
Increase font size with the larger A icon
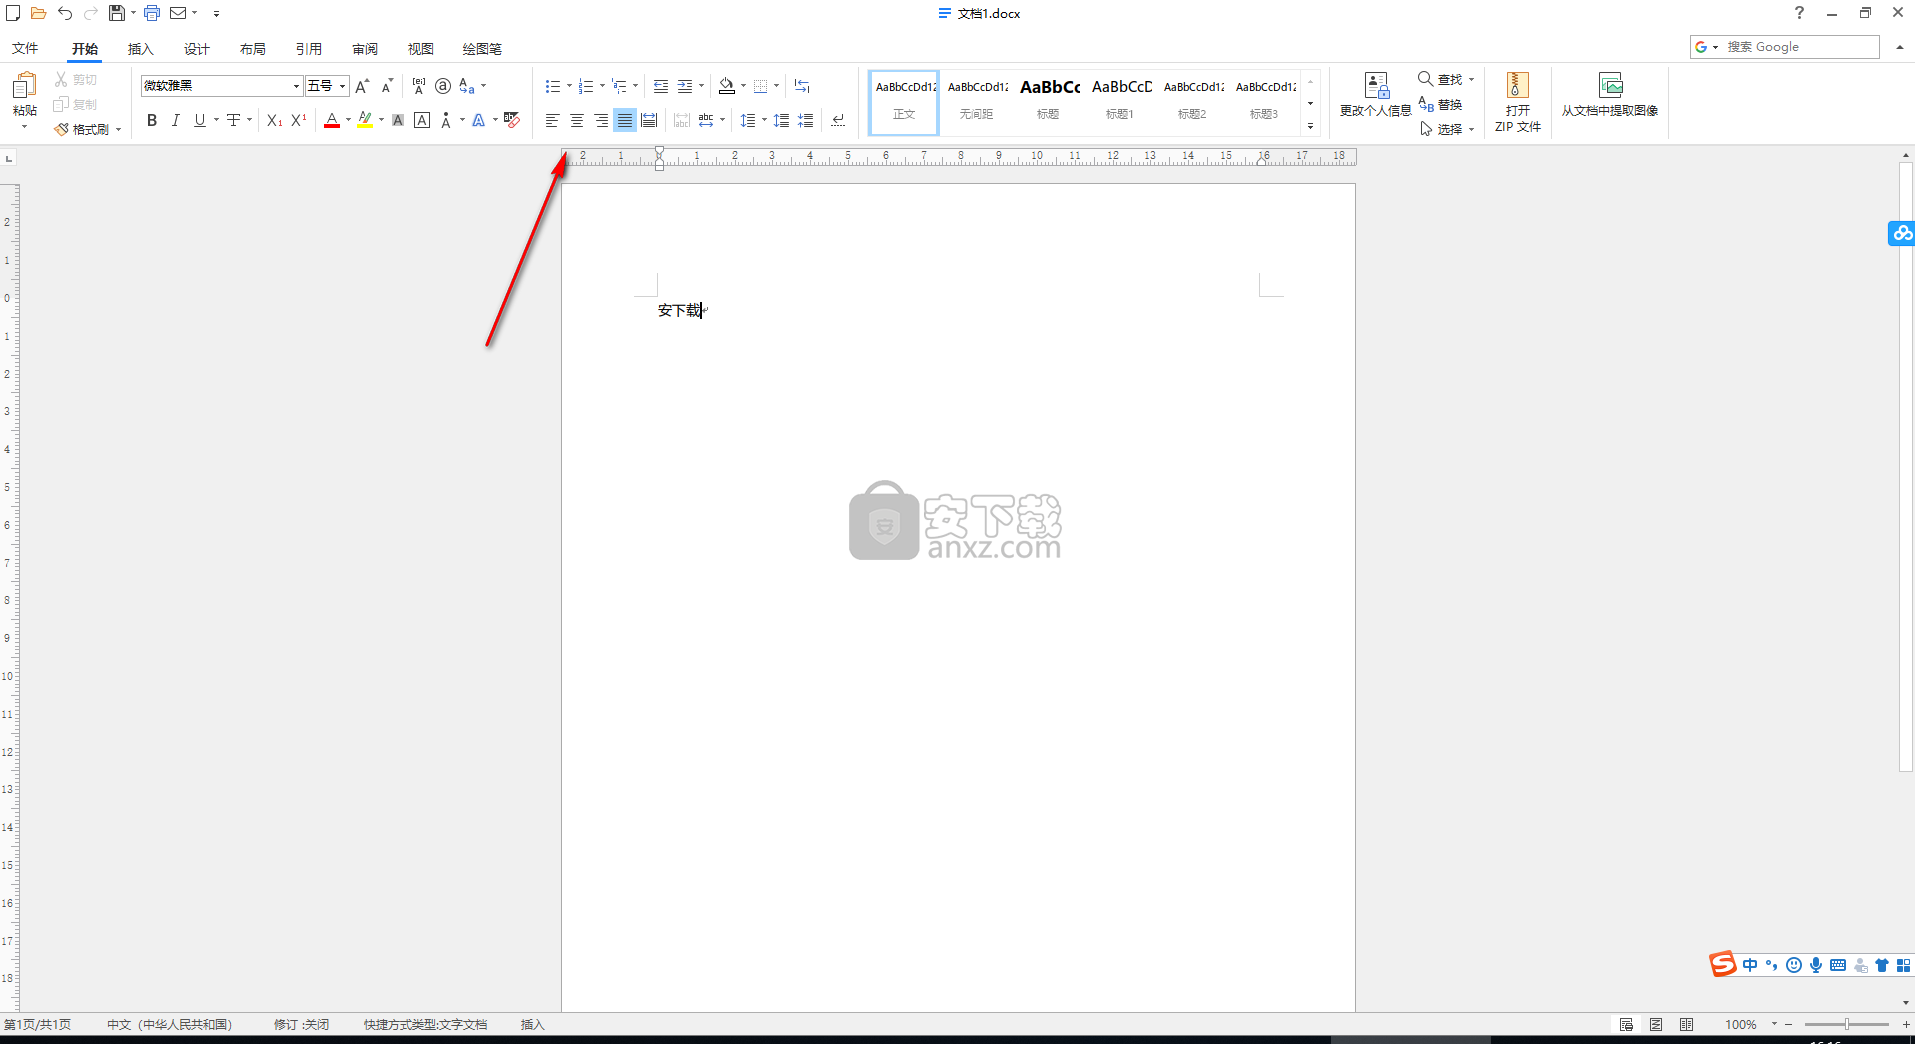coord(362,86)
